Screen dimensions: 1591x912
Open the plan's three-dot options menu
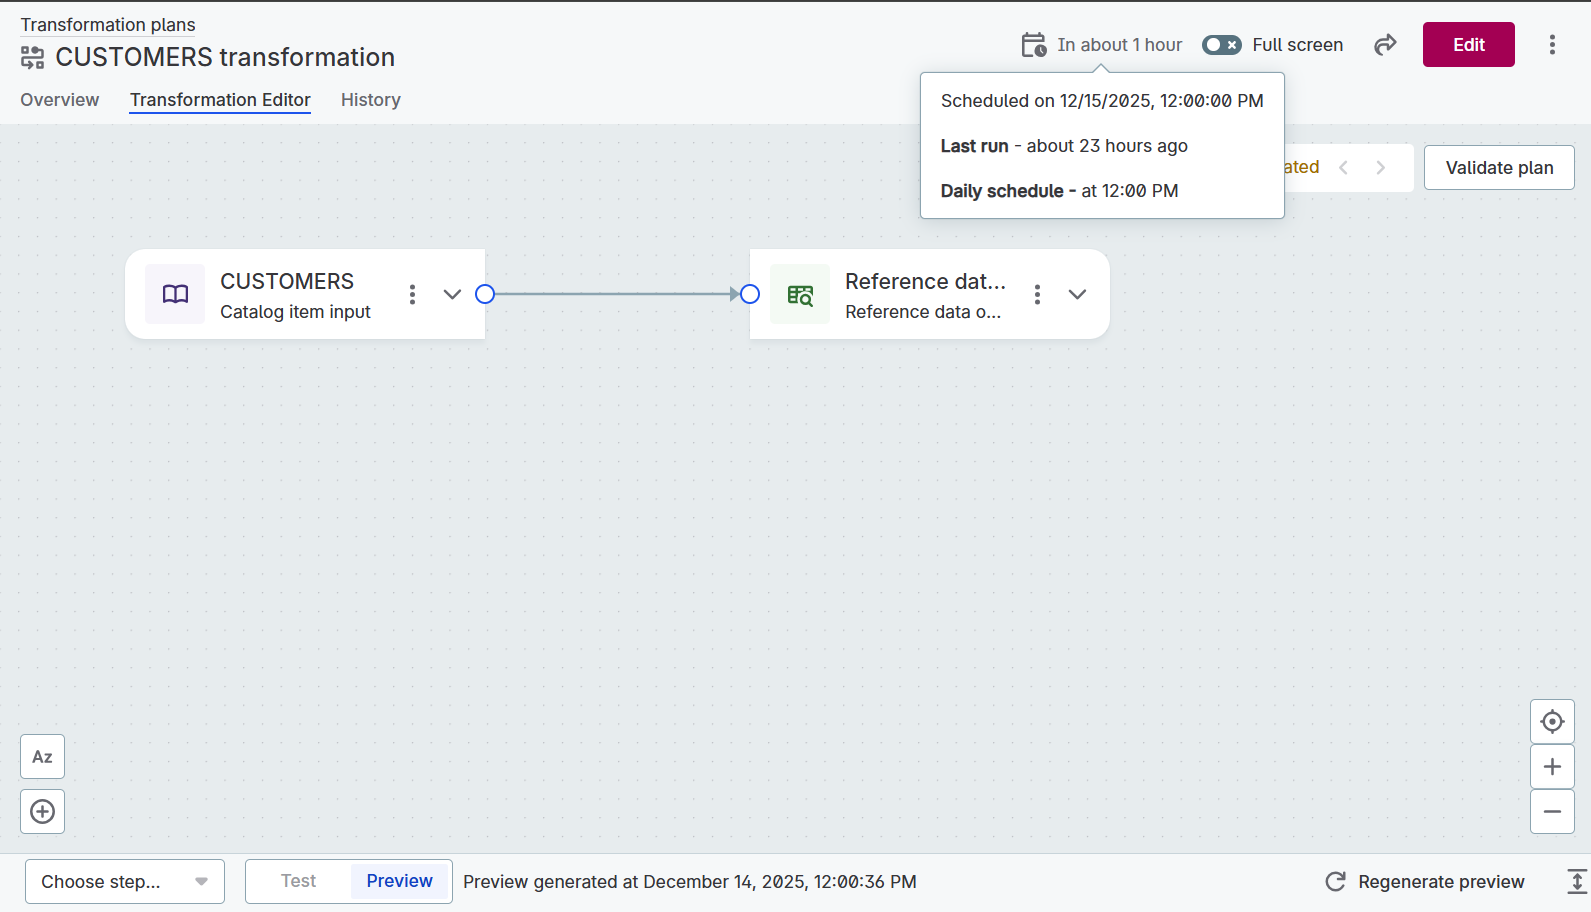1552,45
